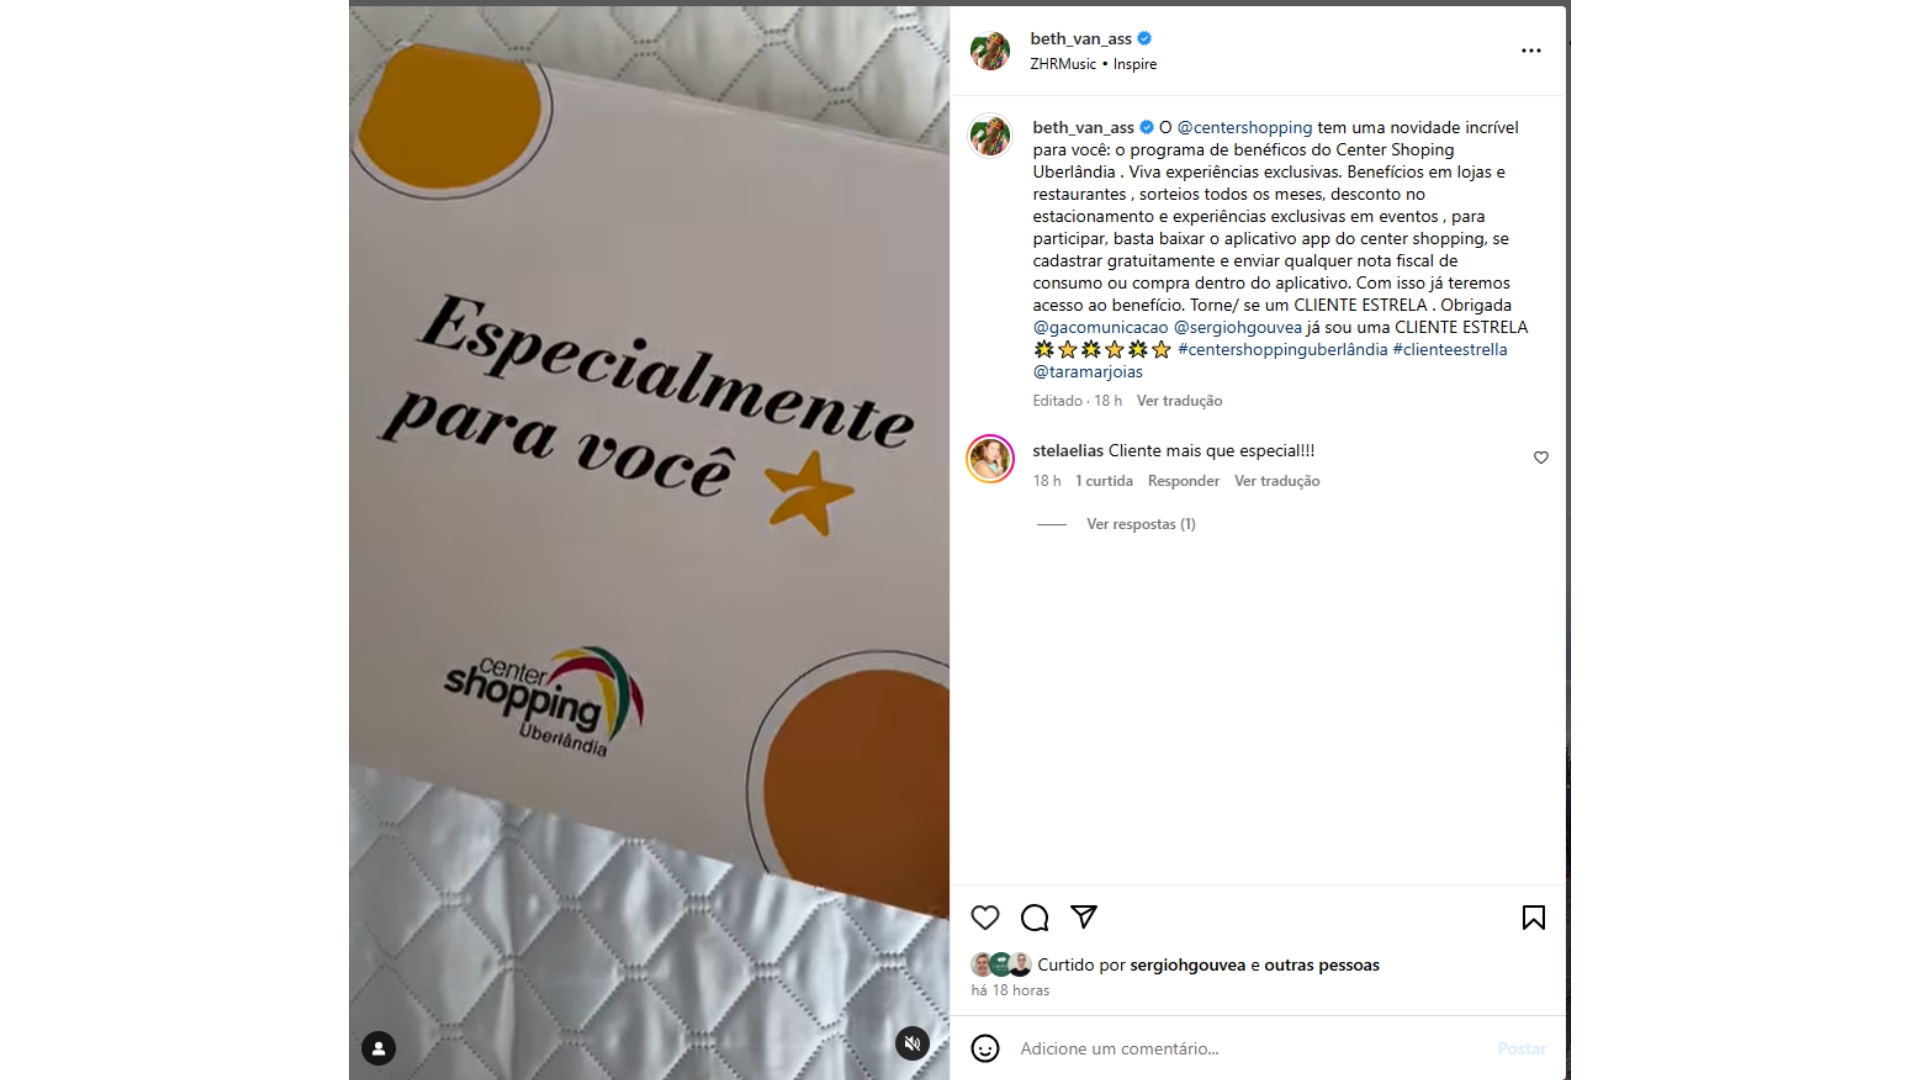This screenshot has width=1920, height=1080.
Task: Open hashtag #centershoppinguberlândia
Action: (x=1283, y=349)
